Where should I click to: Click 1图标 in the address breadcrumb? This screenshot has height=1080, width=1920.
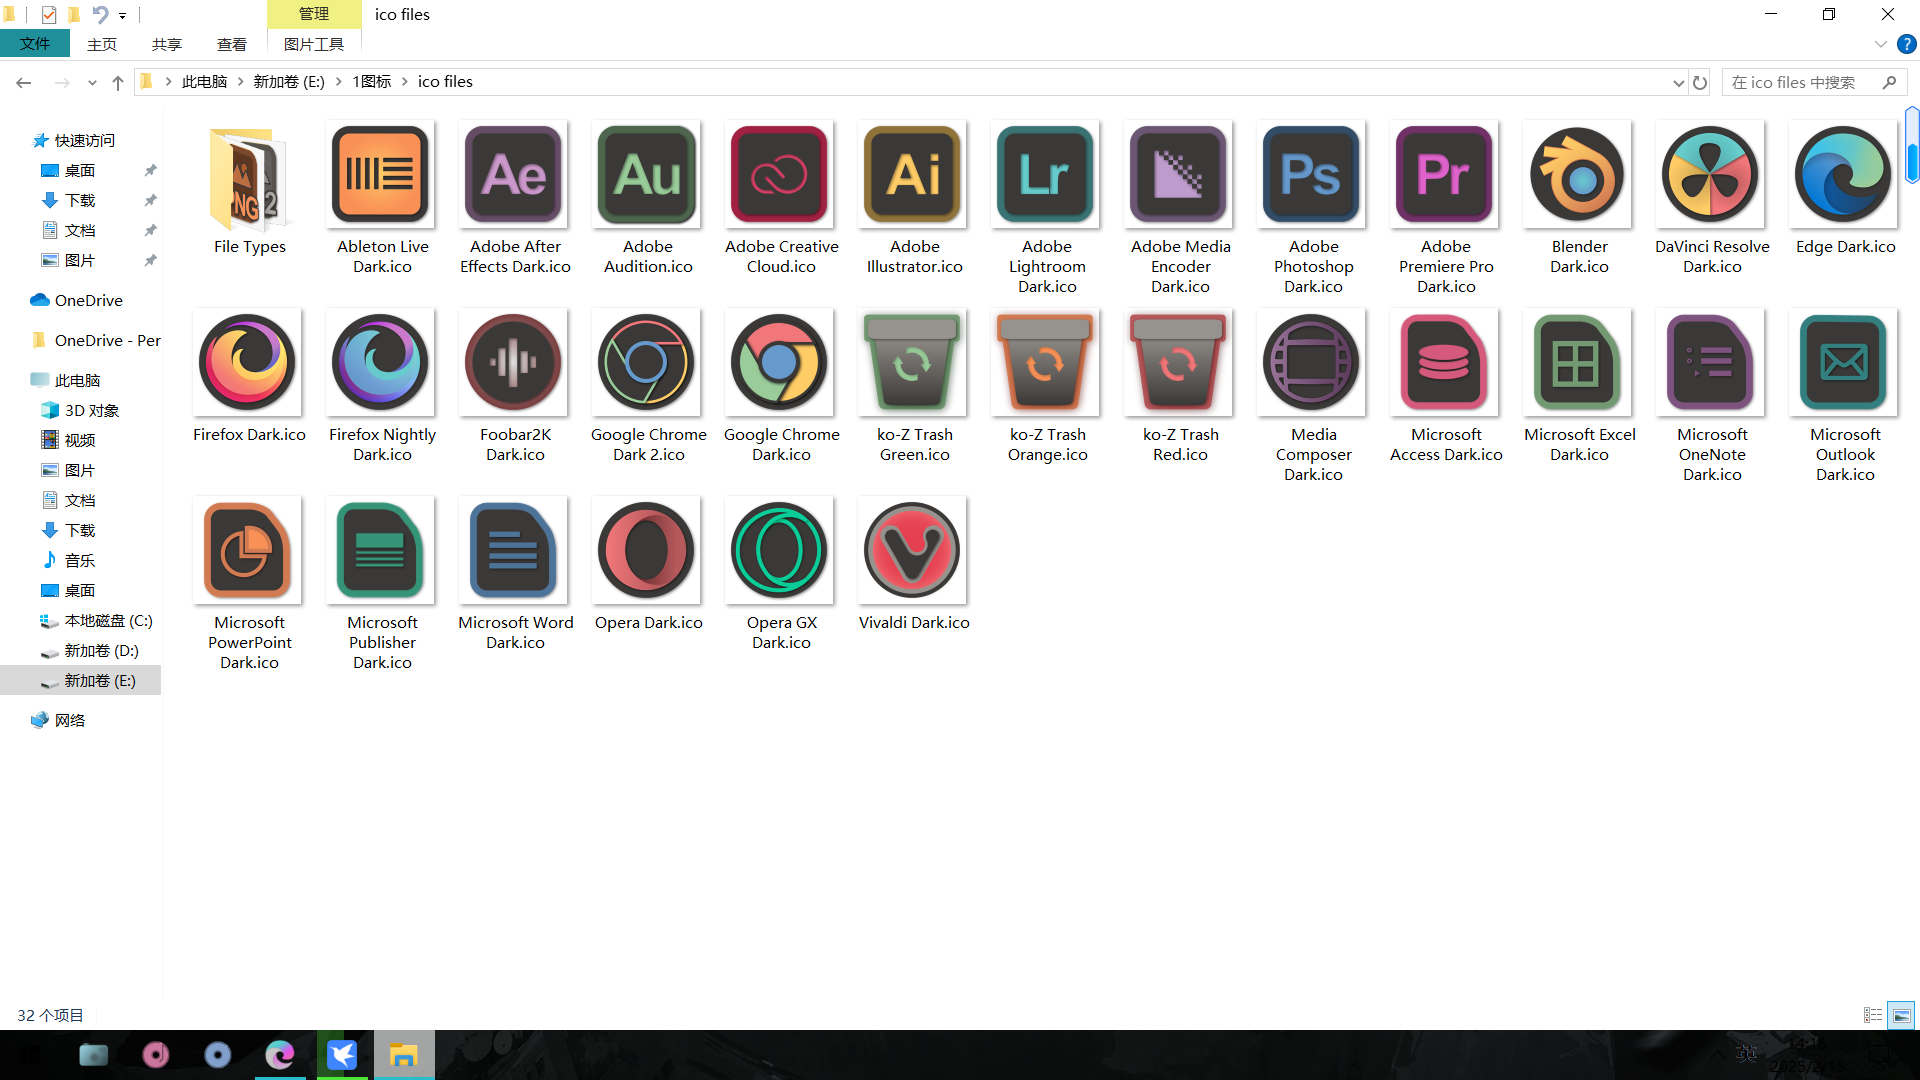(x=372, y=82)
